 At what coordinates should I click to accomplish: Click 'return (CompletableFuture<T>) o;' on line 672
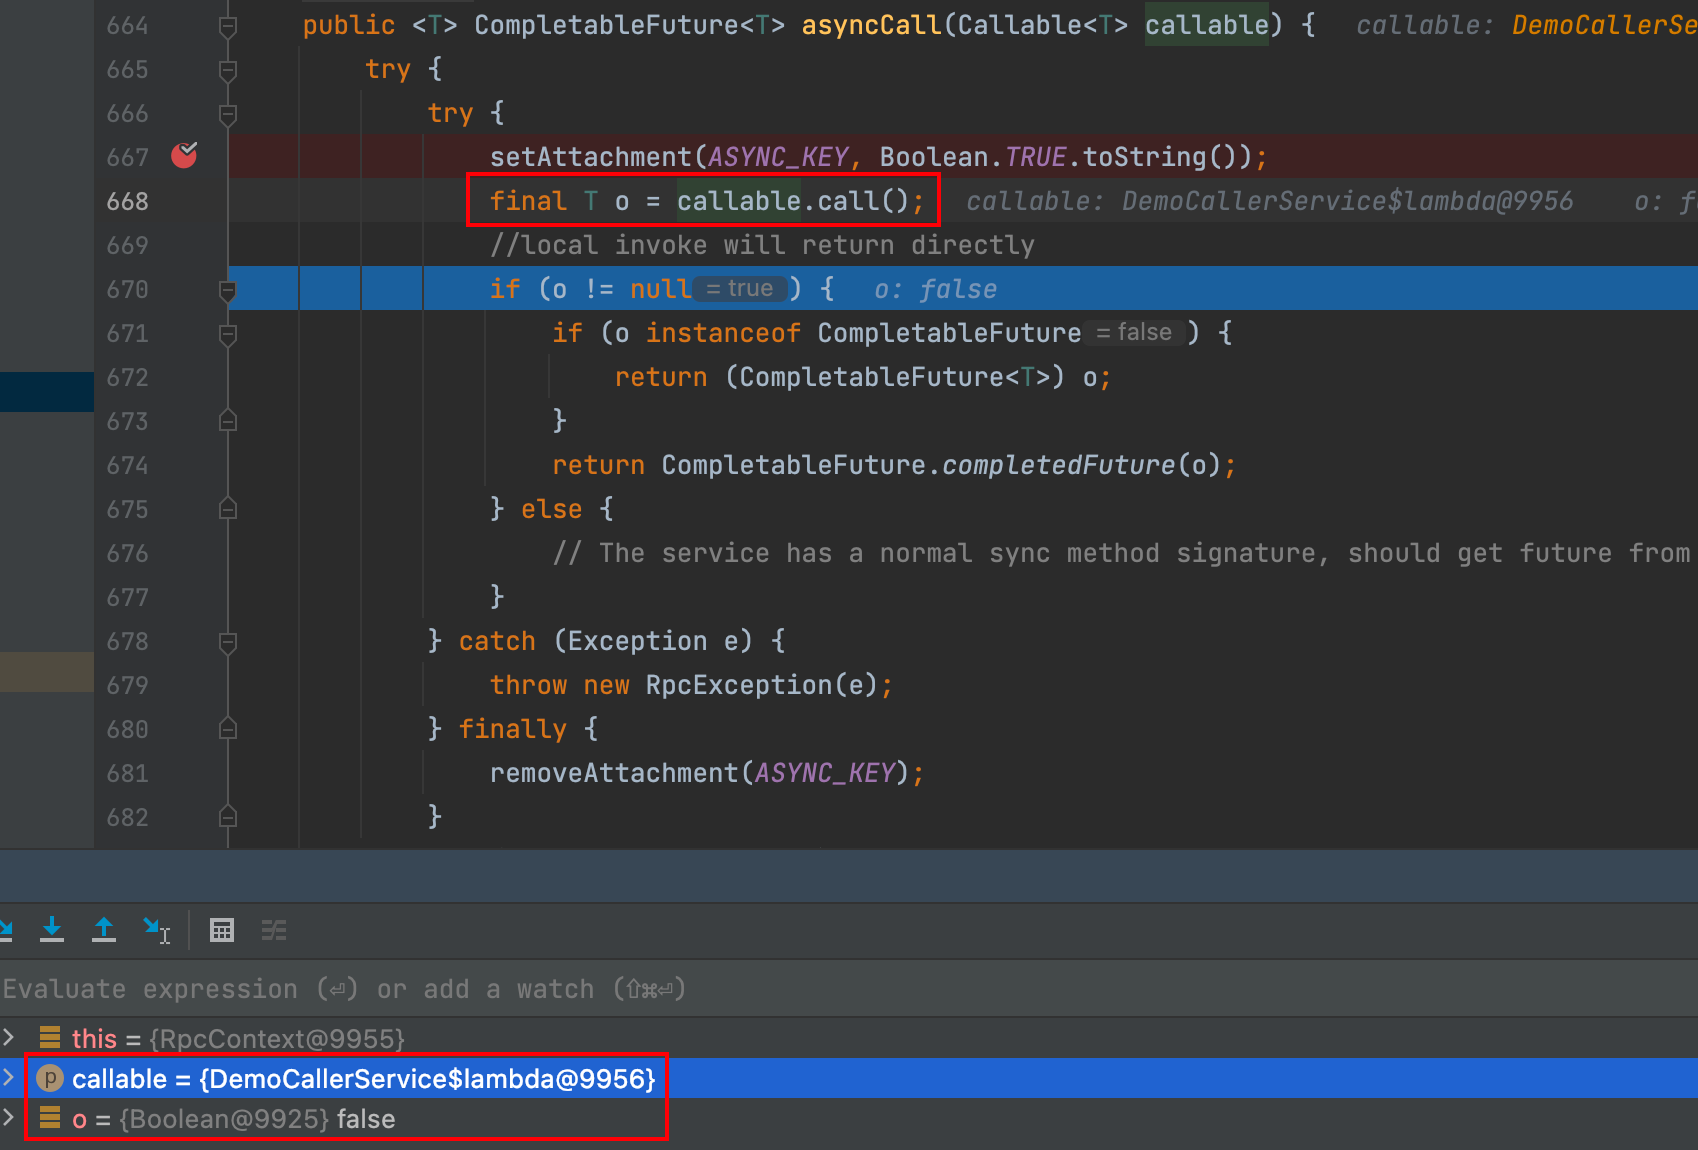pyautogui.click(x=863, y=377)
